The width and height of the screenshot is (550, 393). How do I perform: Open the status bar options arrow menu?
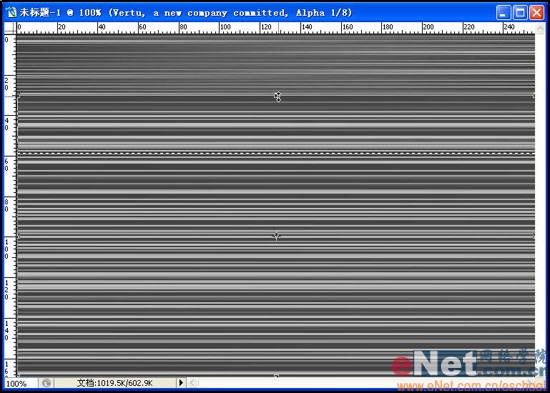(181, 382)
